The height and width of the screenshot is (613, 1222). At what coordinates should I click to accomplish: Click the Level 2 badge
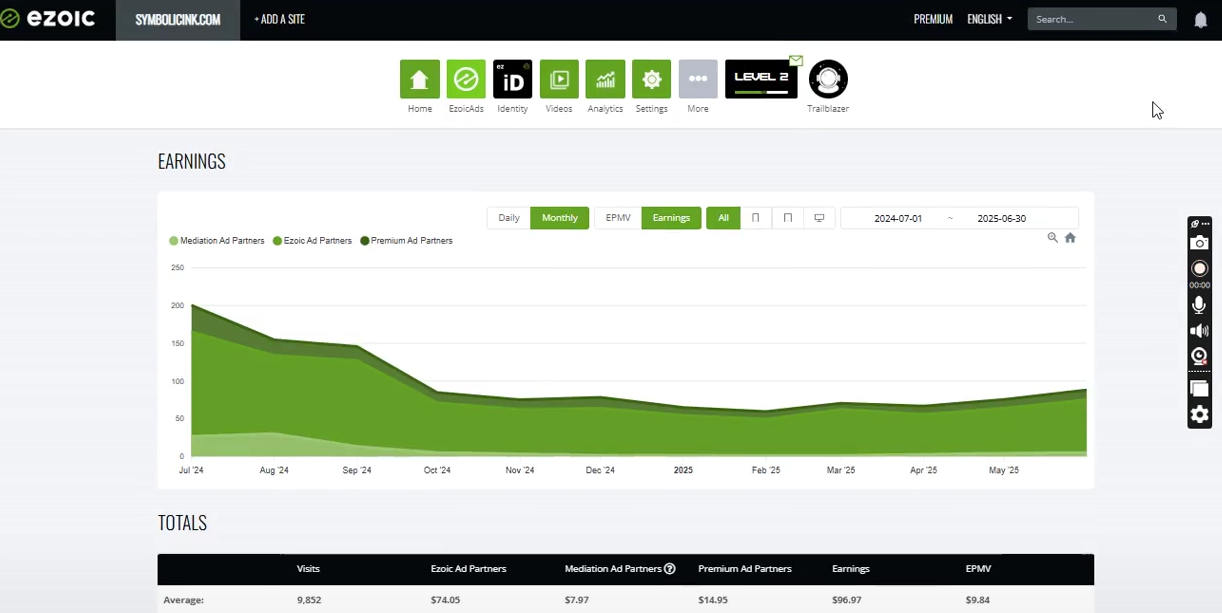761,79
